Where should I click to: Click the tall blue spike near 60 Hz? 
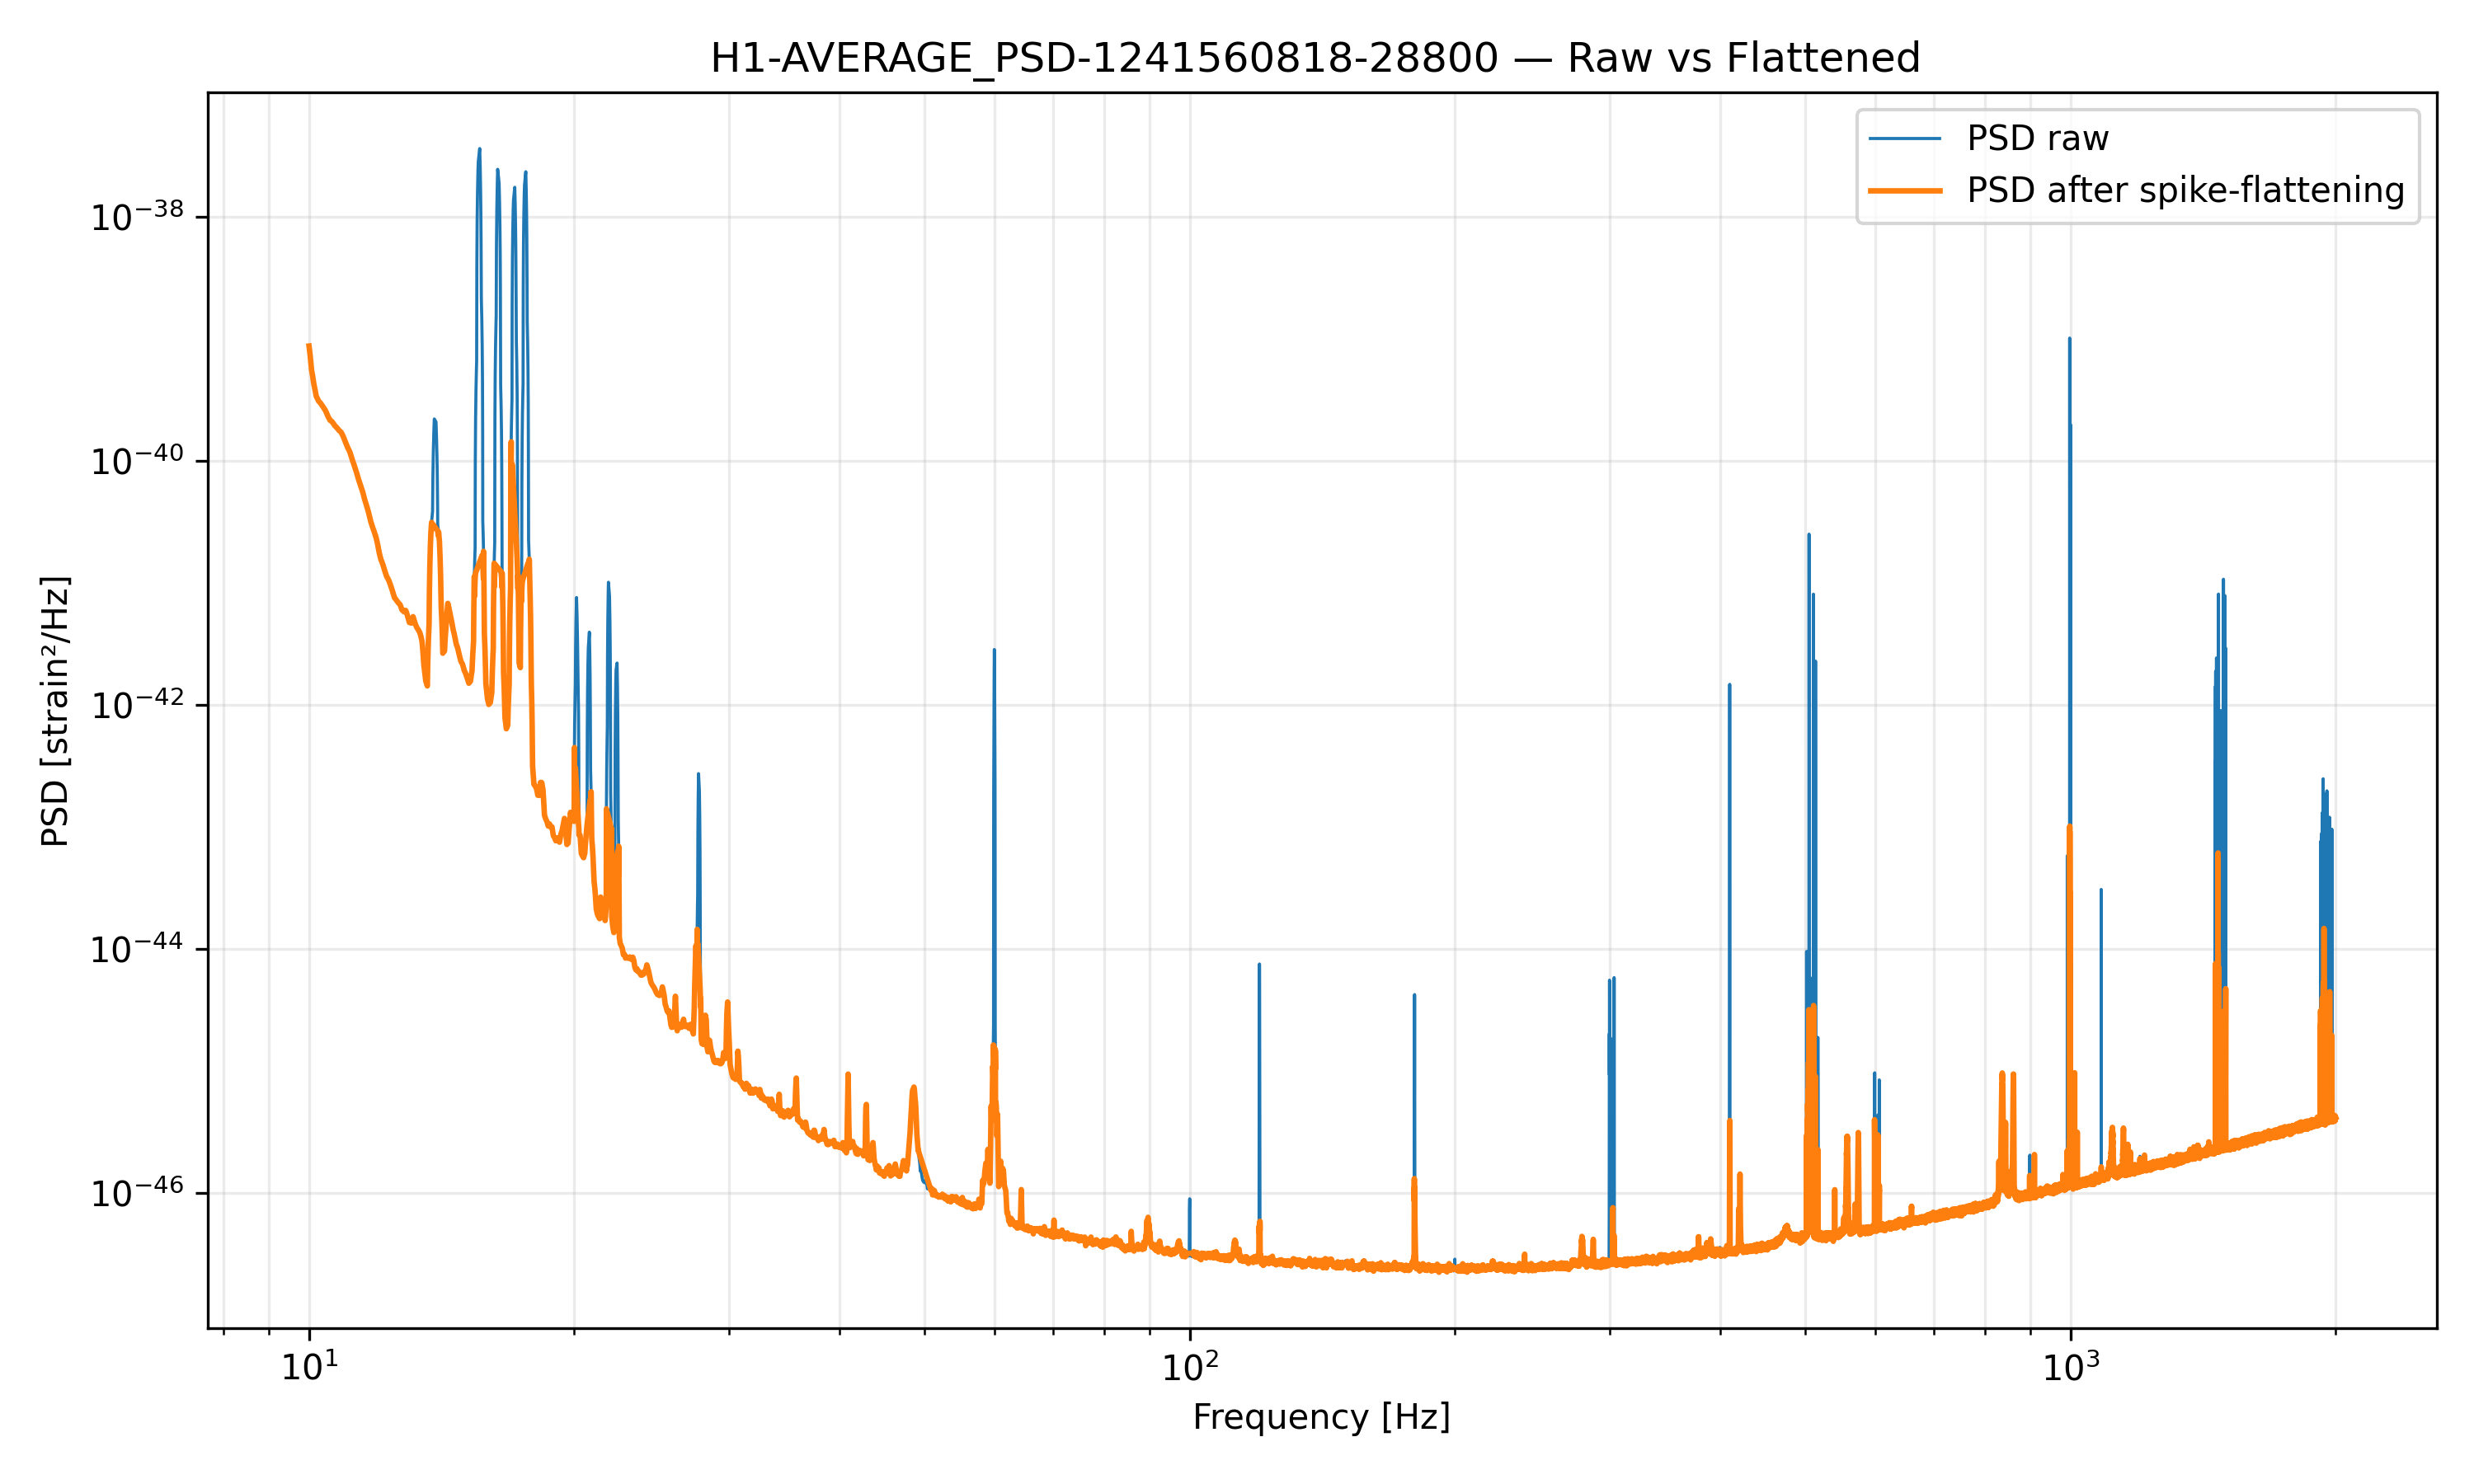point(994,800)
